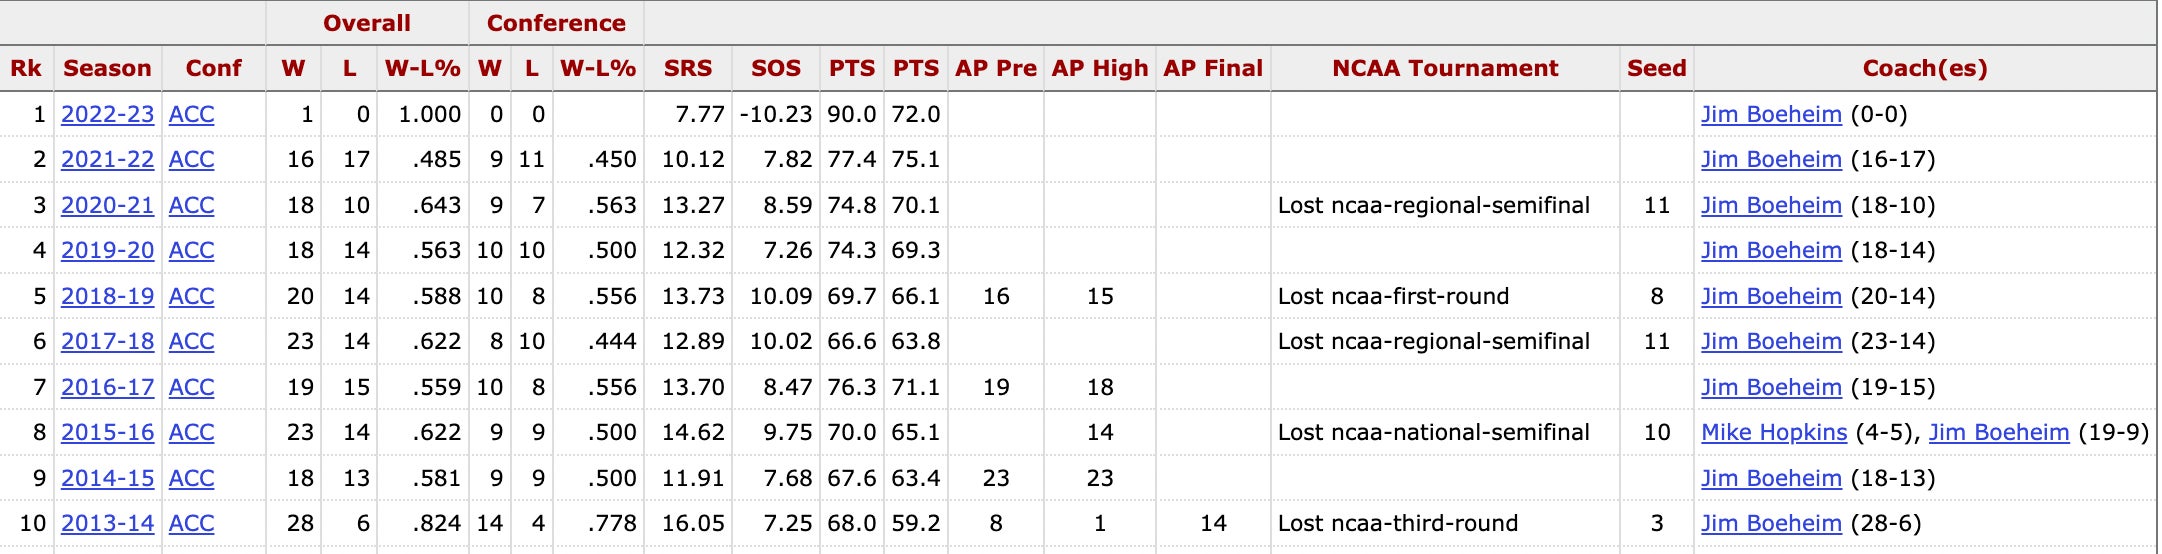Sort by SOS column header

click(x=776, y=68)
